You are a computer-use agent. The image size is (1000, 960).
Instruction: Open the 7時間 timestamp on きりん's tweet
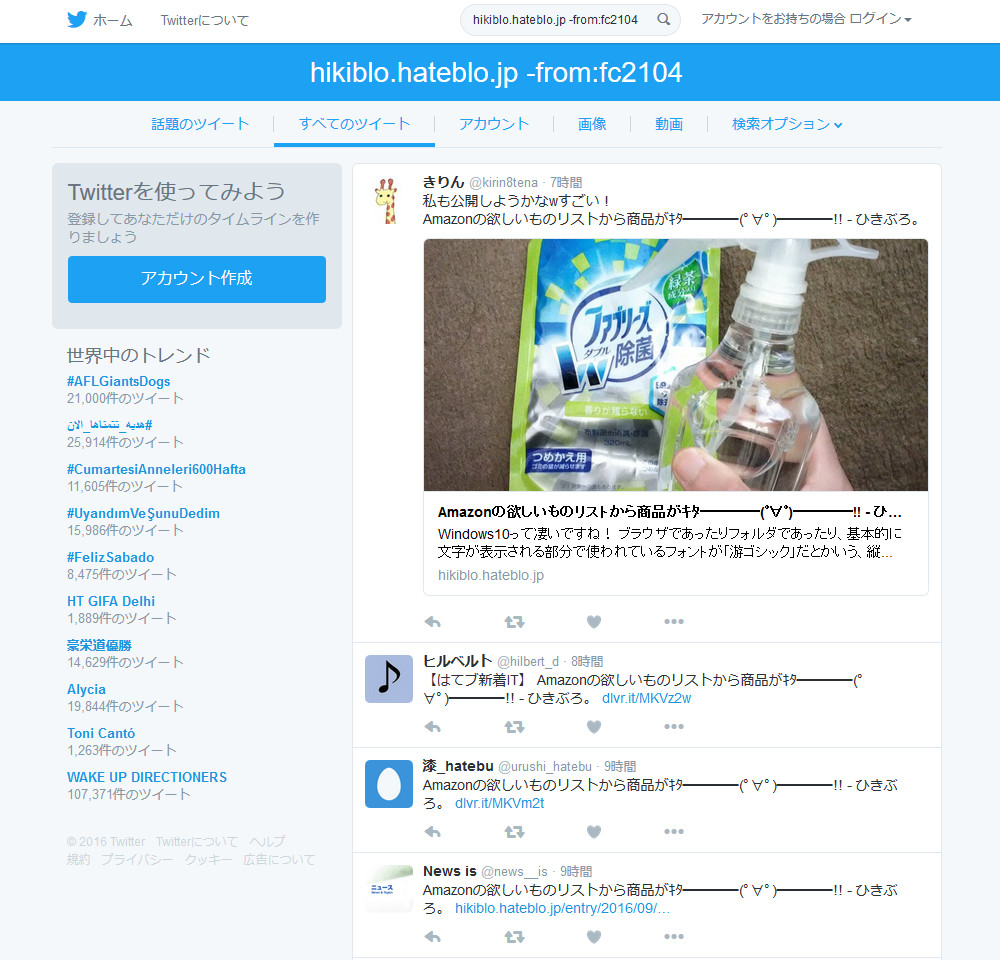point(566,183)
